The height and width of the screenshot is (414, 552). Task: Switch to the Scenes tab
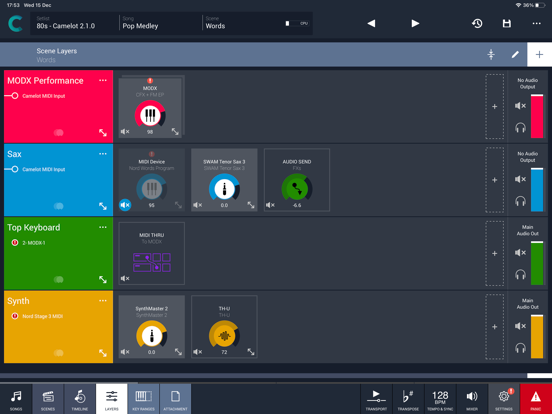[48, 399]
